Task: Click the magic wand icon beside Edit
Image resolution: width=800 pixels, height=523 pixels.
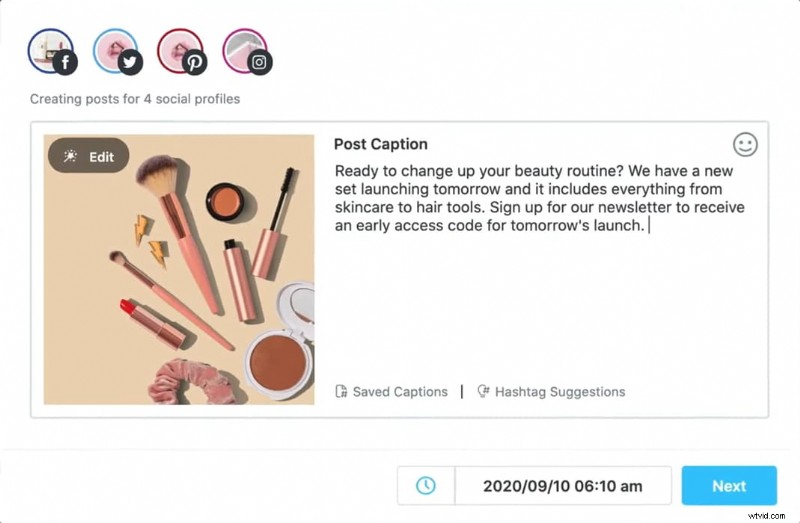Action: (x=70, y=156)
